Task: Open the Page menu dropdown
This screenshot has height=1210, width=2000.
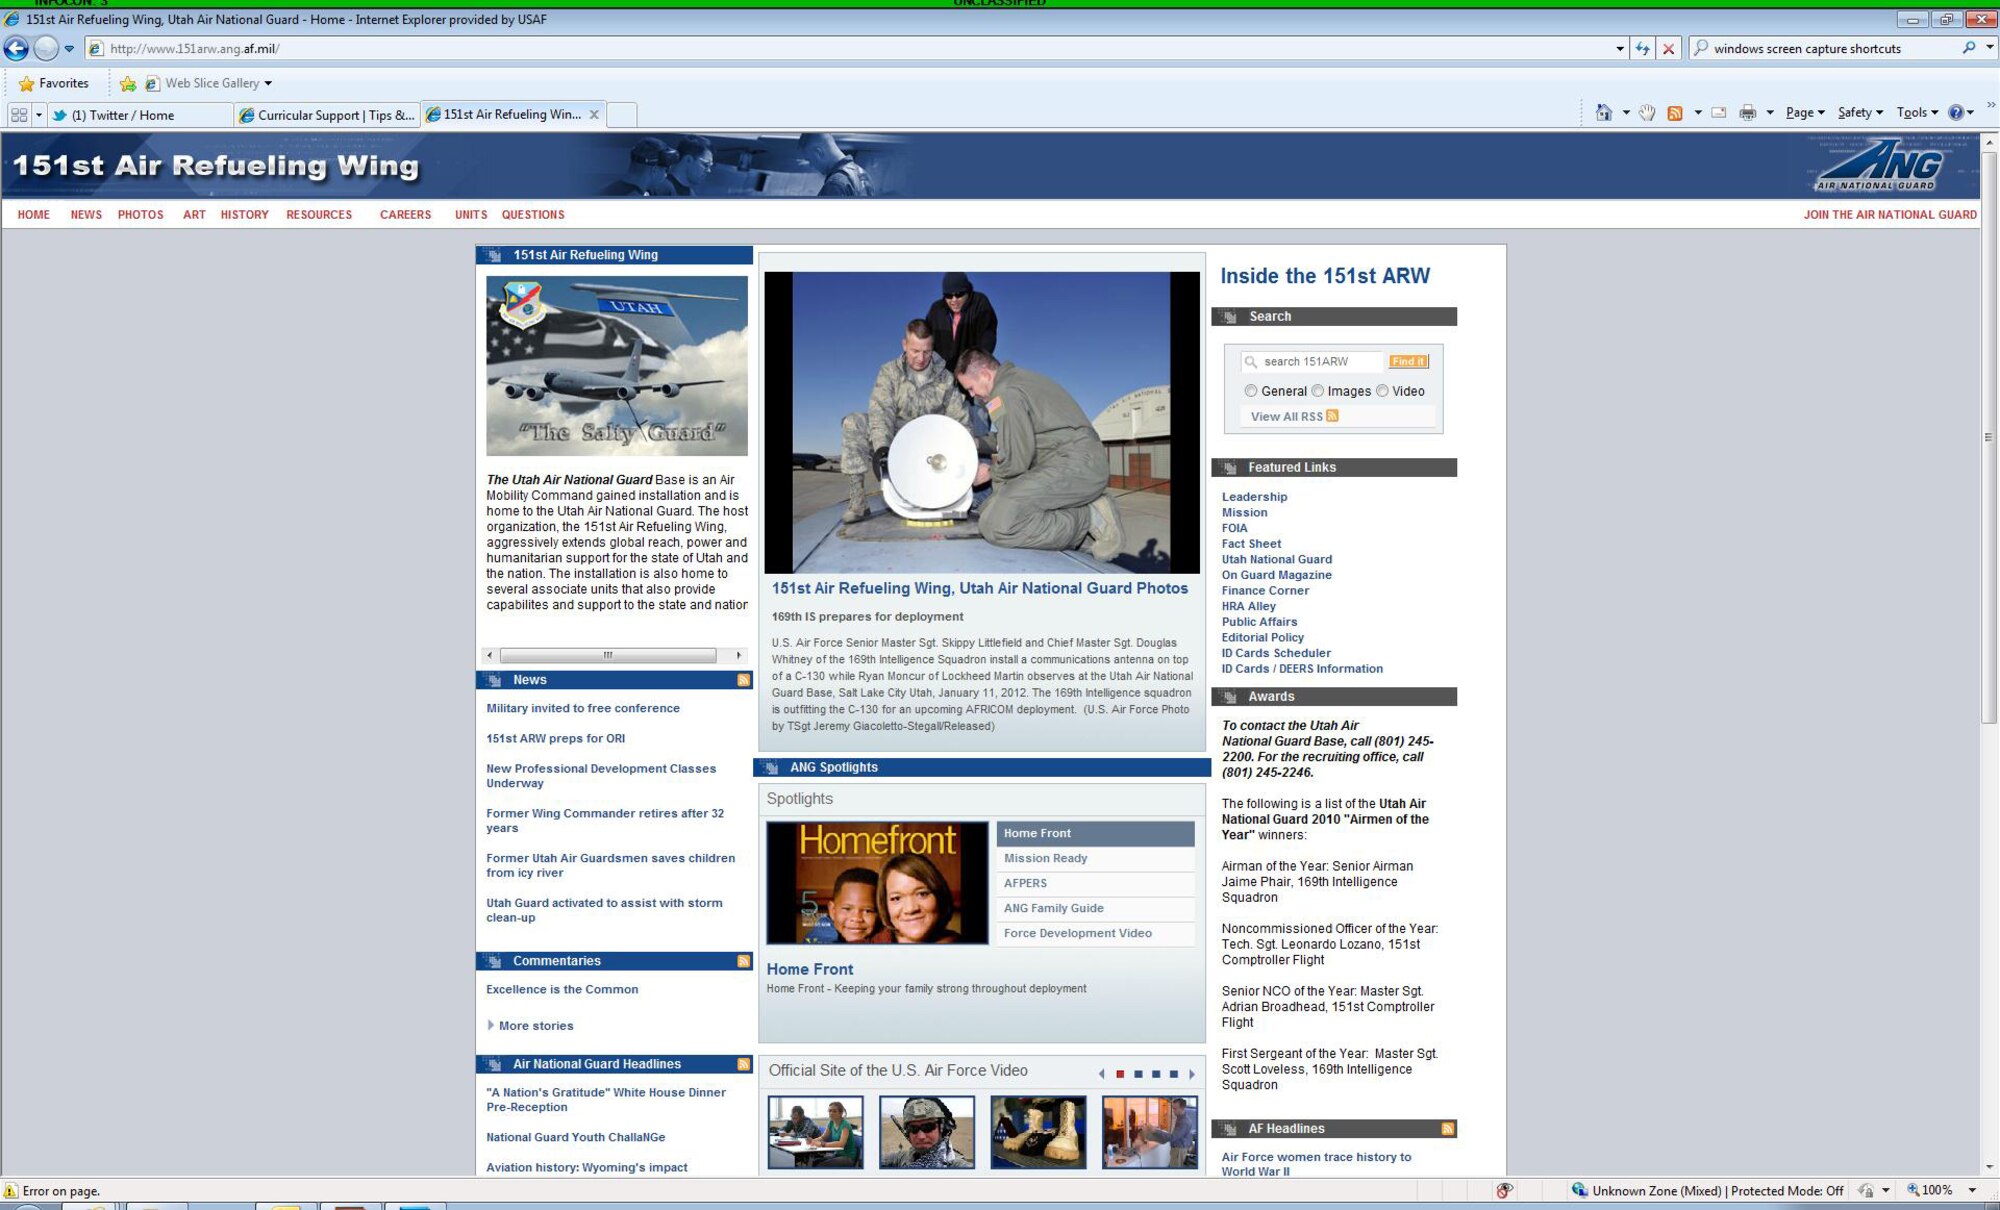Action: click(1805, 113)
